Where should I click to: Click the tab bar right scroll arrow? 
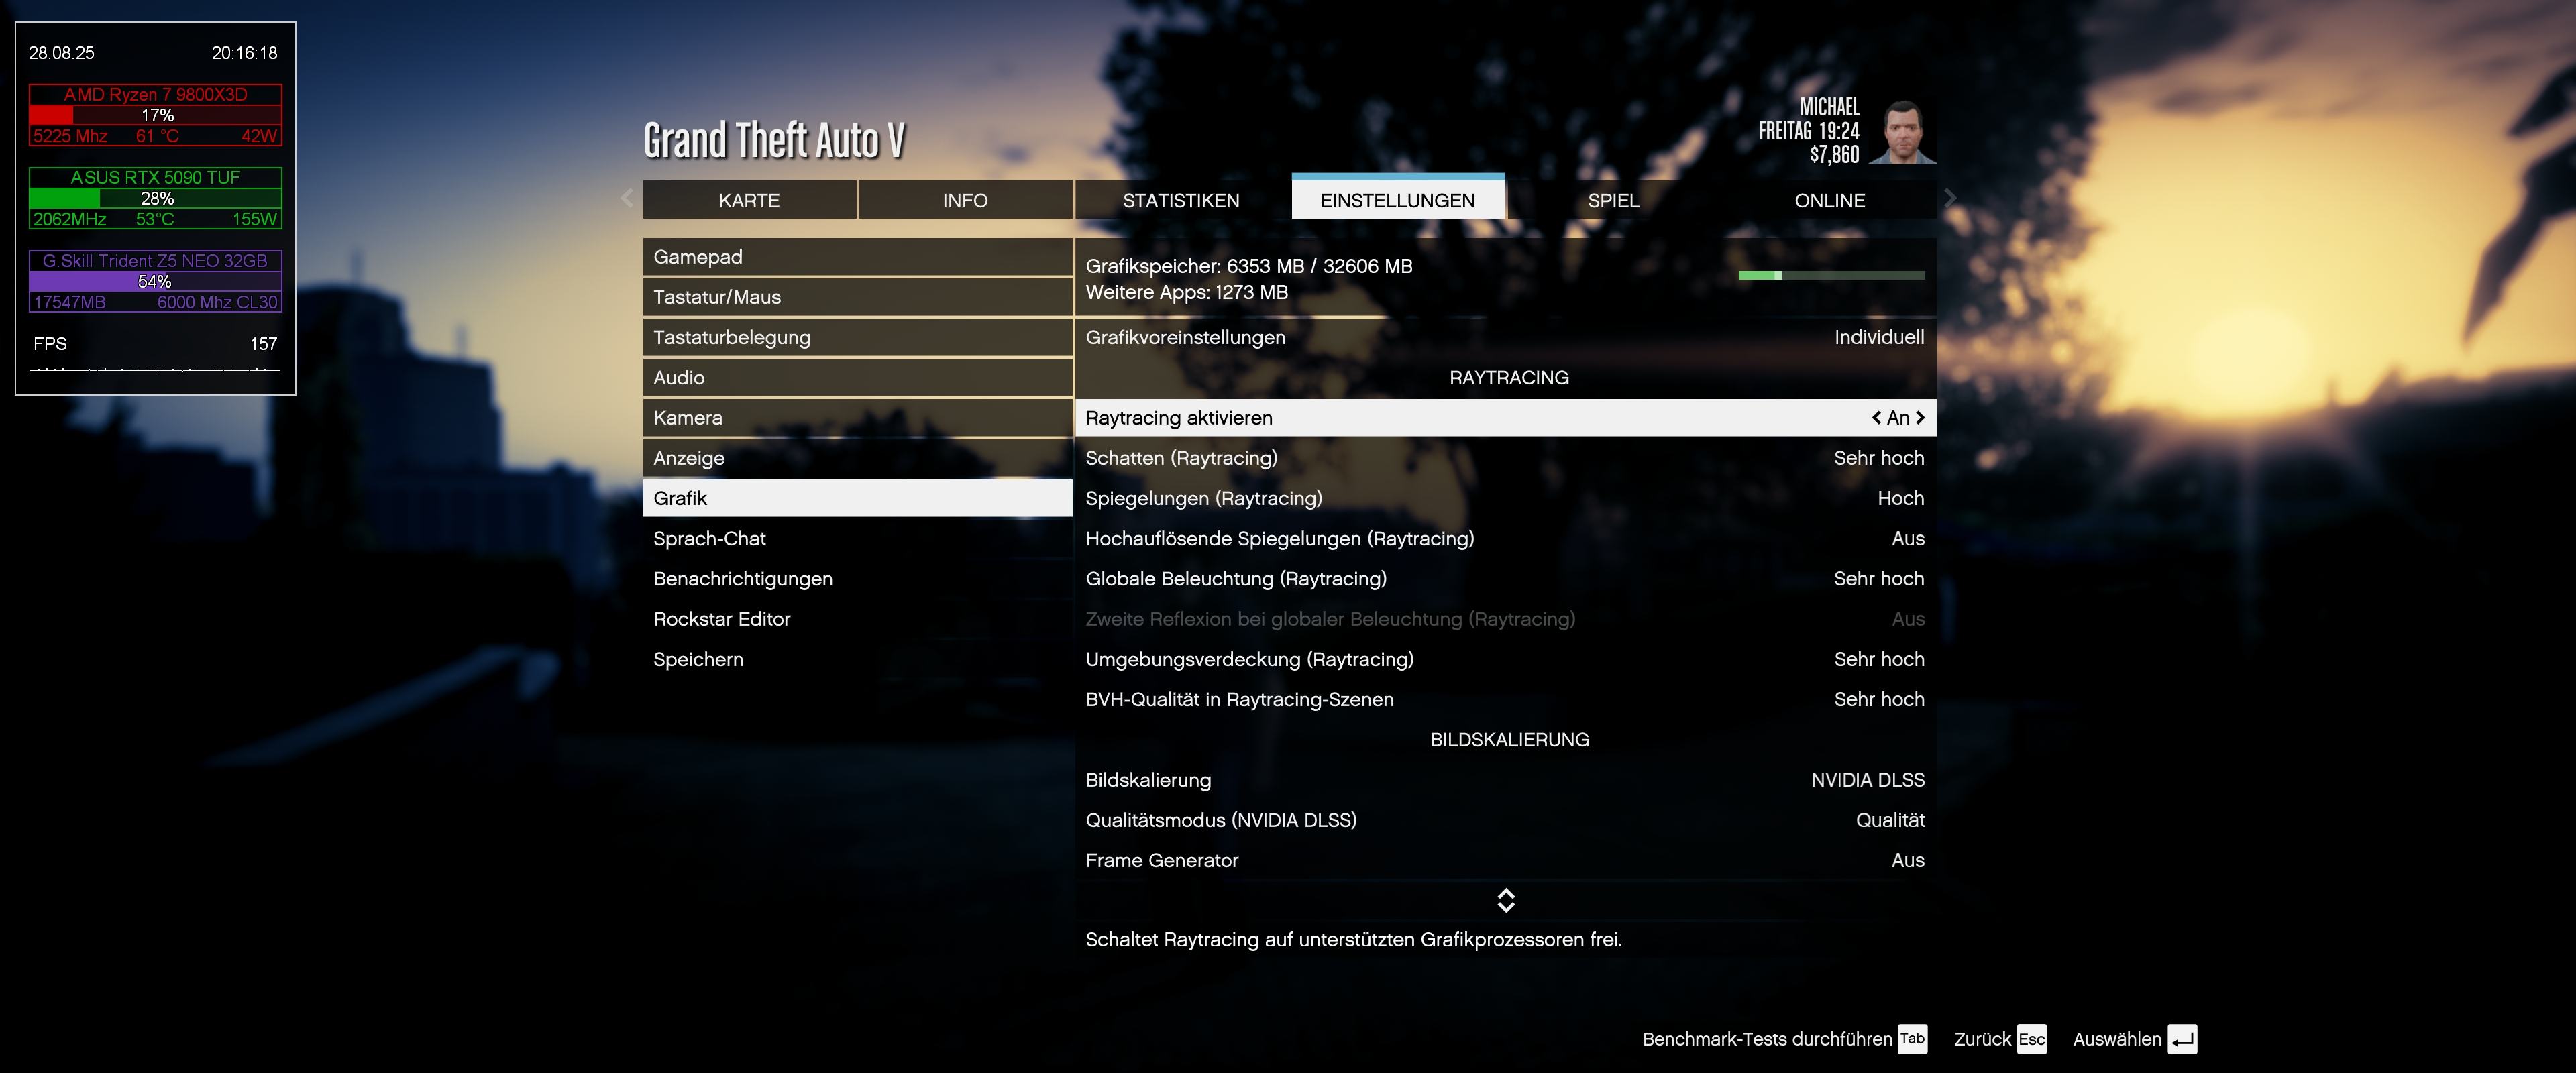click(x=1950, y=198)
